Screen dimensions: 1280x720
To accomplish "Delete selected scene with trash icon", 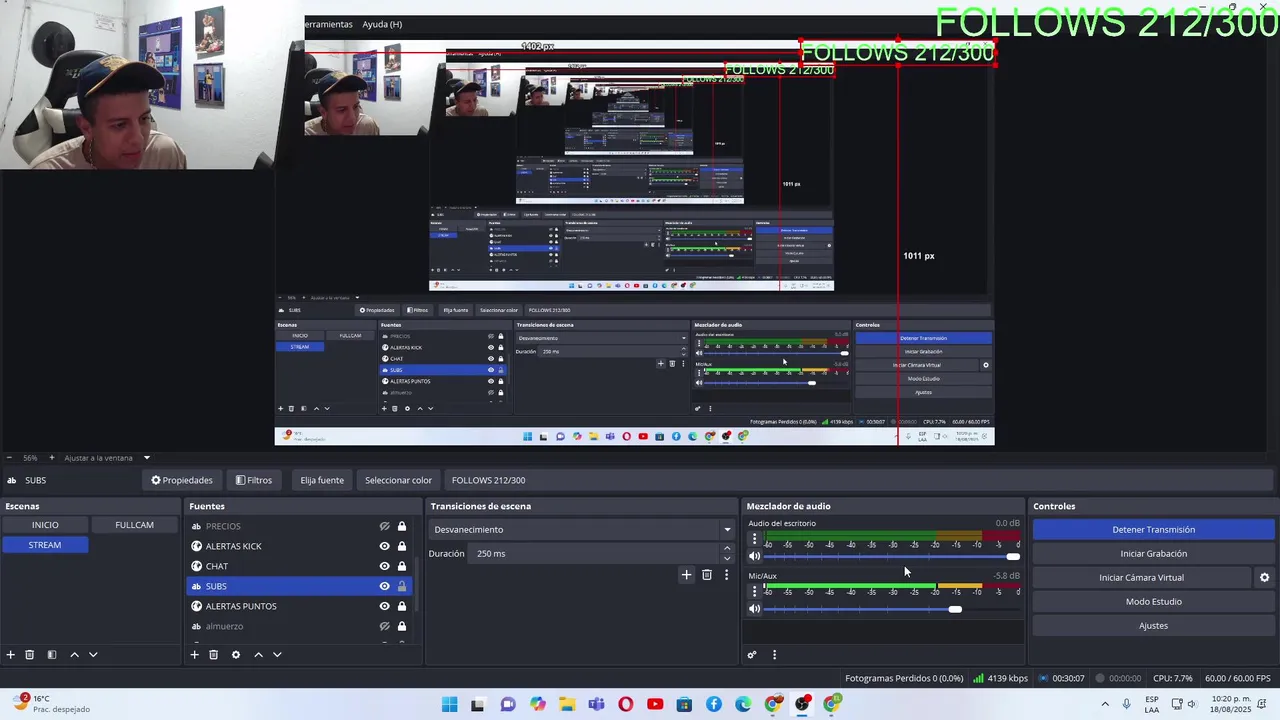I will (30, 655).
